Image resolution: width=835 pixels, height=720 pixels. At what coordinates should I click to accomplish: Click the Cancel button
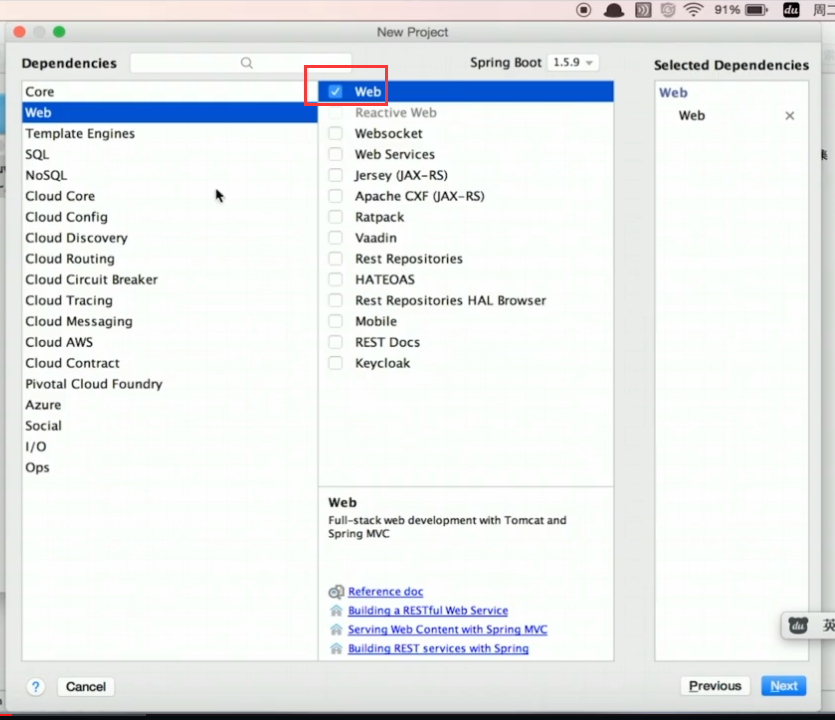[86, 686]
